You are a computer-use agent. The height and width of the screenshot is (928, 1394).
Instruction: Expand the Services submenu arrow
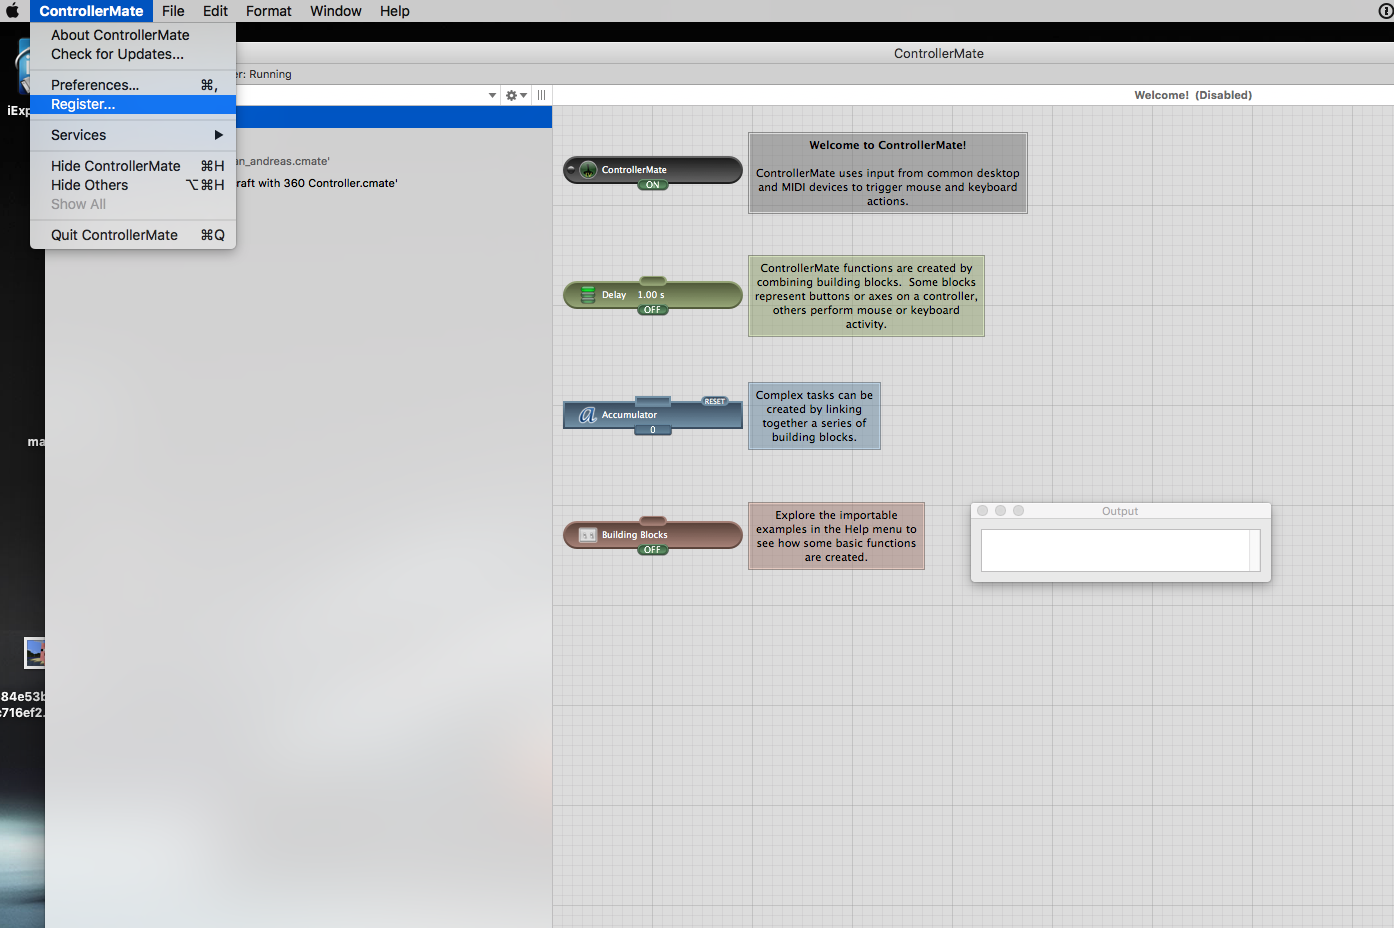pos(218,135)
